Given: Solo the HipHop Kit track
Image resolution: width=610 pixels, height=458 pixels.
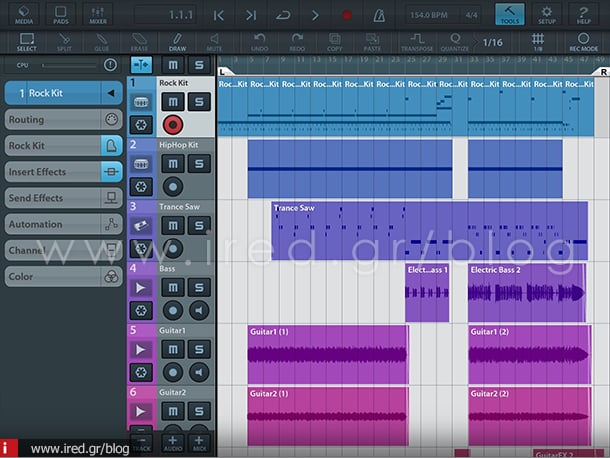Looking at the screenshot, I should pyautogui.click(x=199, y=165).
